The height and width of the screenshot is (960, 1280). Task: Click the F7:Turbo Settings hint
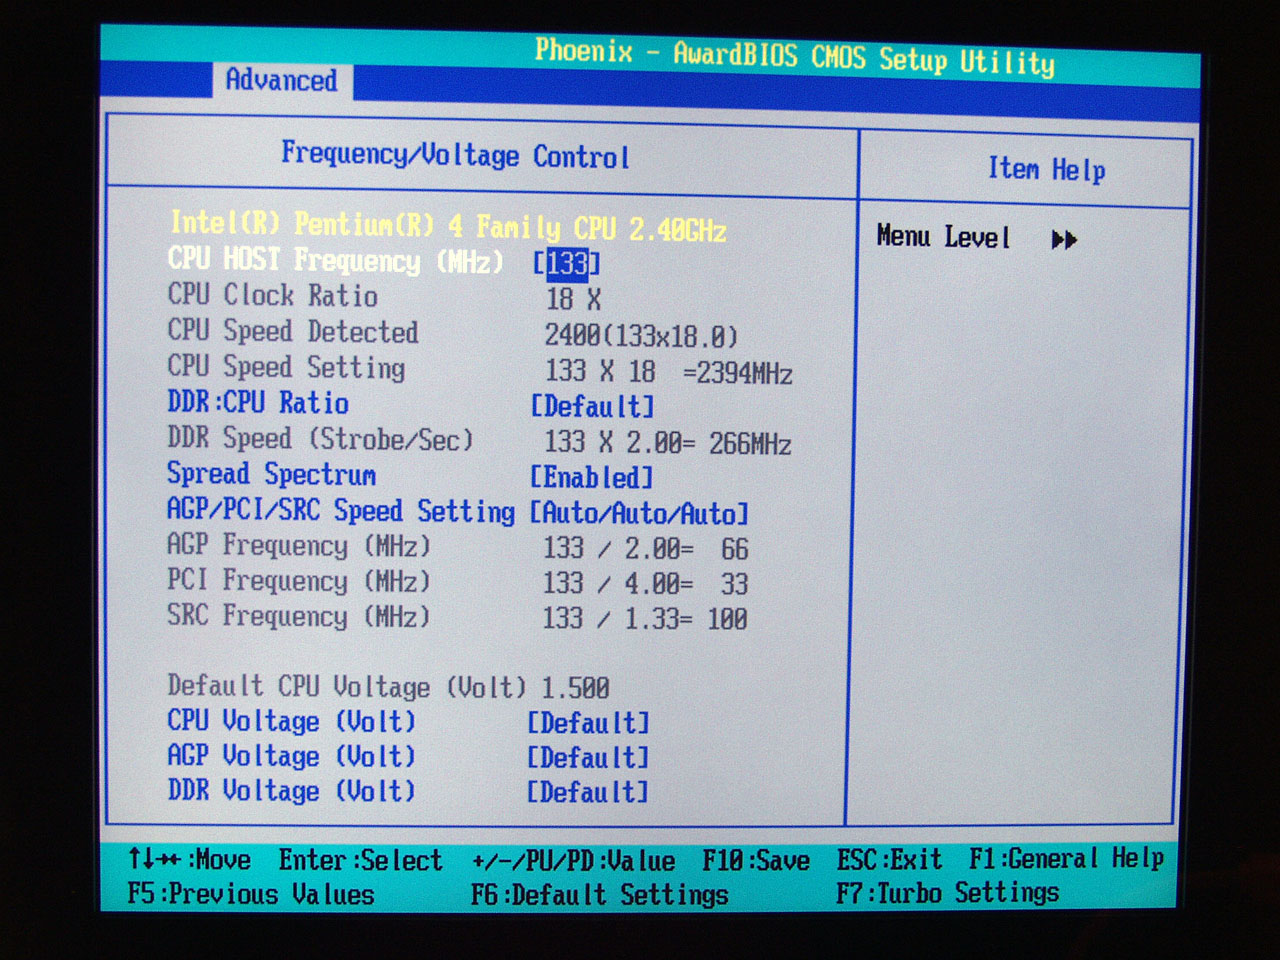click(x=947, y=892)
